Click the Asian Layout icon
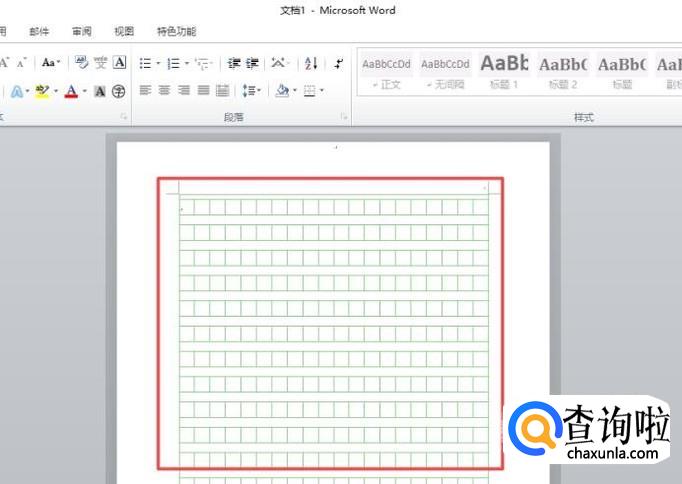 (x=279, y=63)
